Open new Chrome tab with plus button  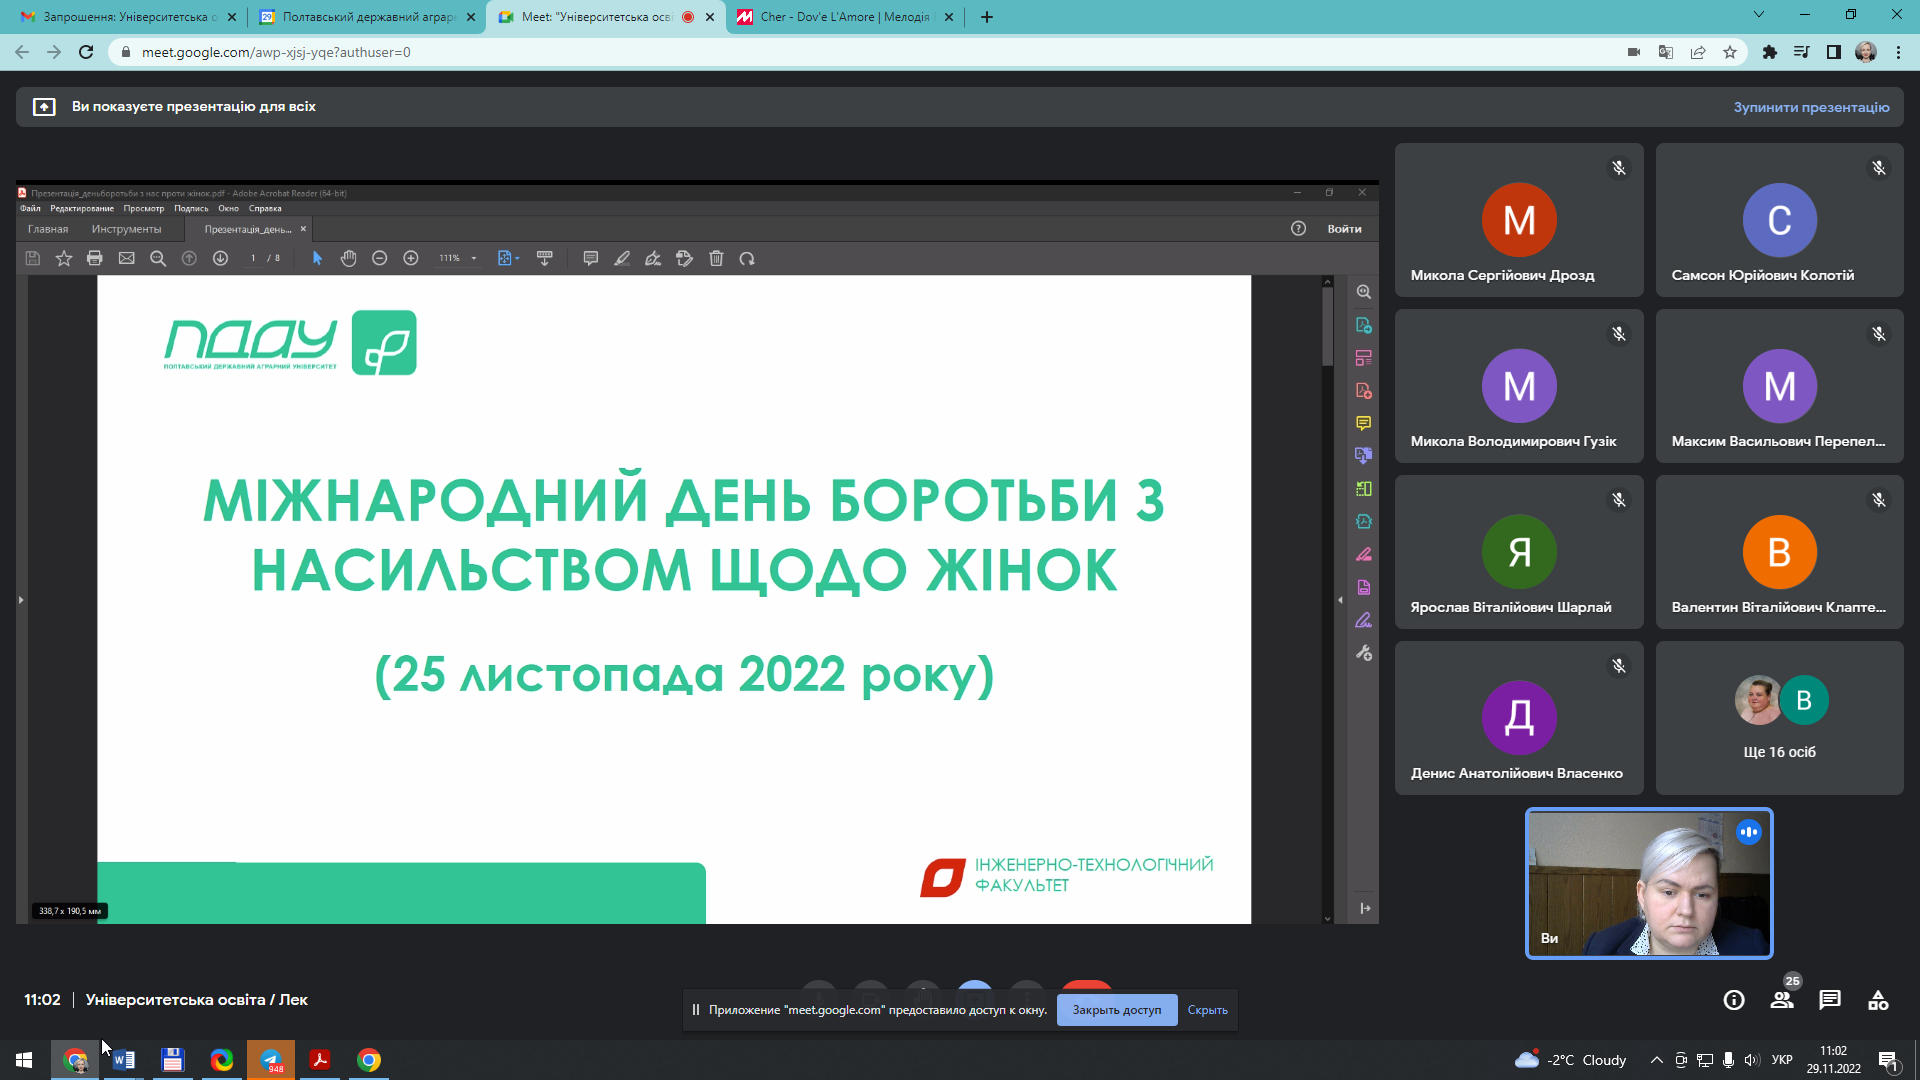tap(987, 17)
